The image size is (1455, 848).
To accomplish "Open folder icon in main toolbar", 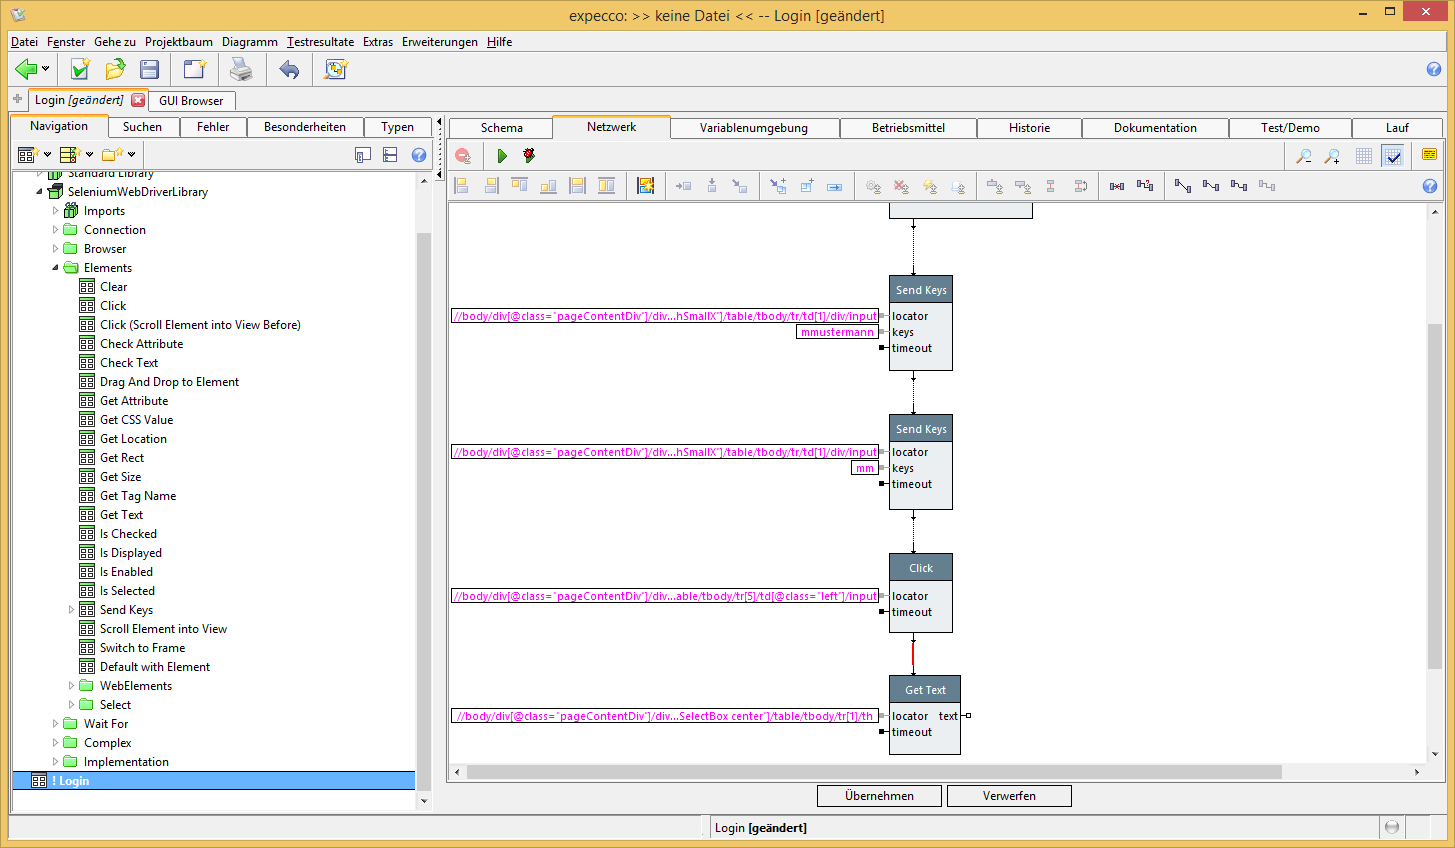I will 115,69.
